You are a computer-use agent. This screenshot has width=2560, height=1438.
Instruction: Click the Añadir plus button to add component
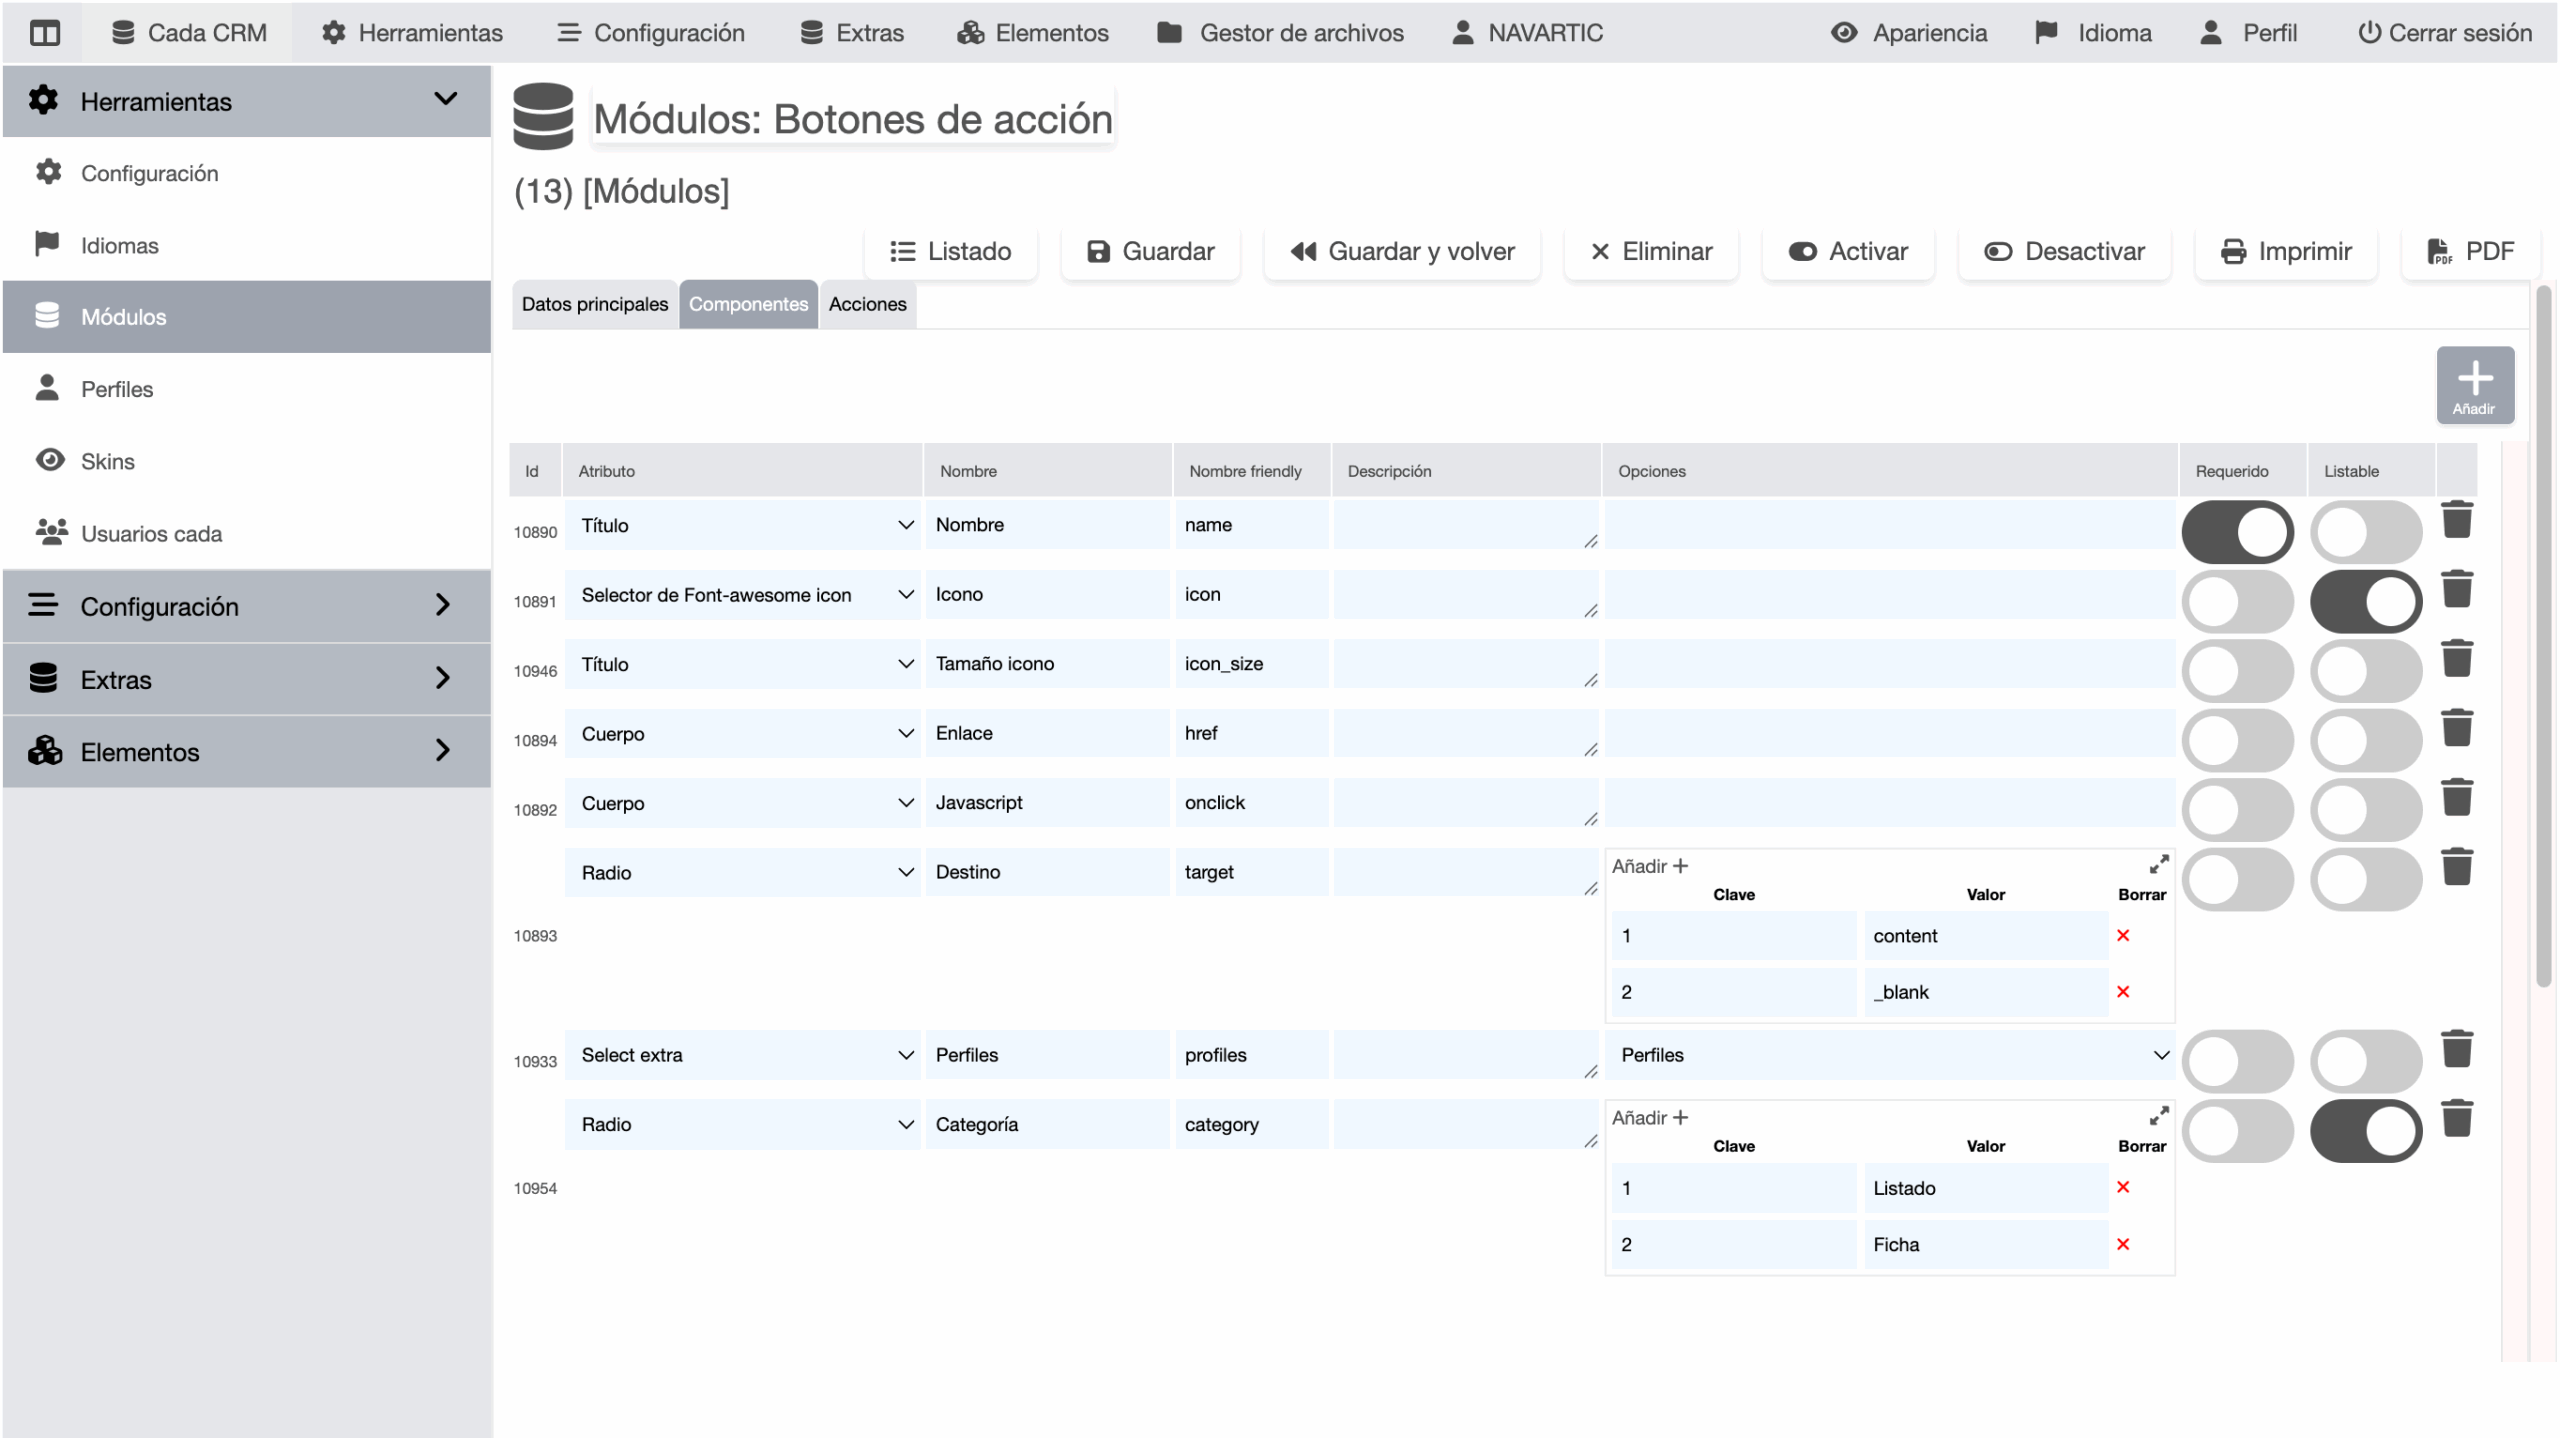pyautogui.click(x=2474, y=385)
